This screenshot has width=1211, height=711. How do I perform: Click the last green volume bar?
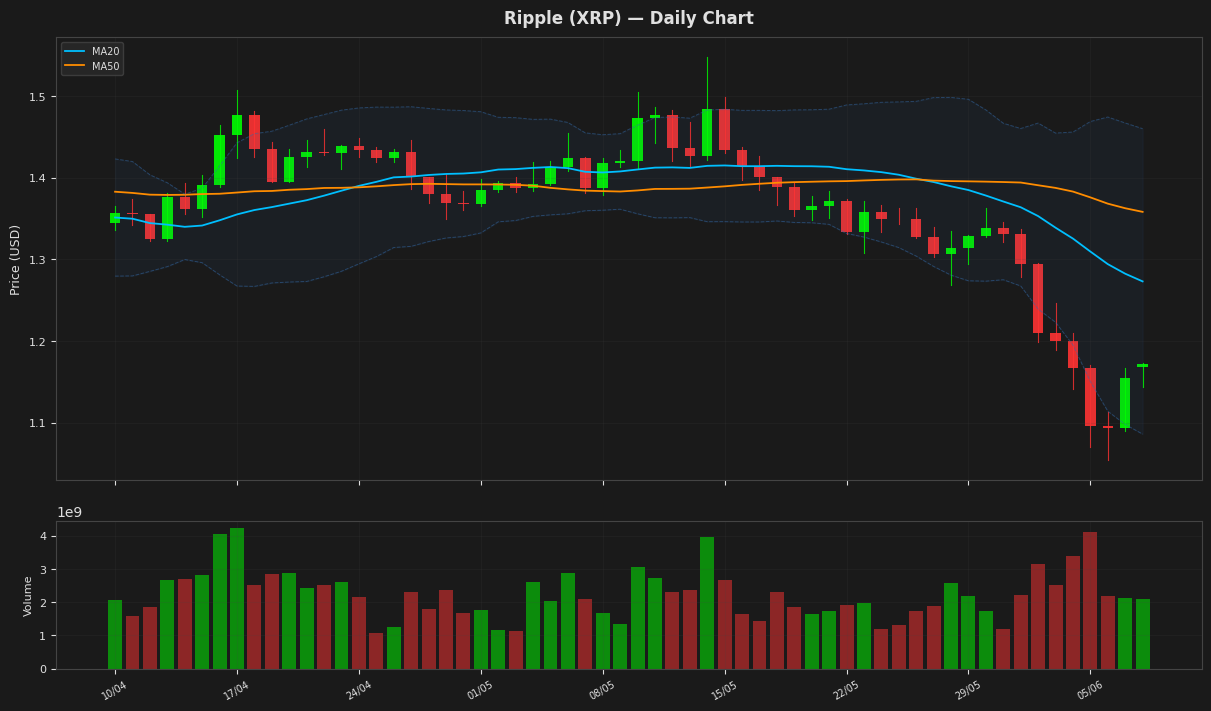1143,634
